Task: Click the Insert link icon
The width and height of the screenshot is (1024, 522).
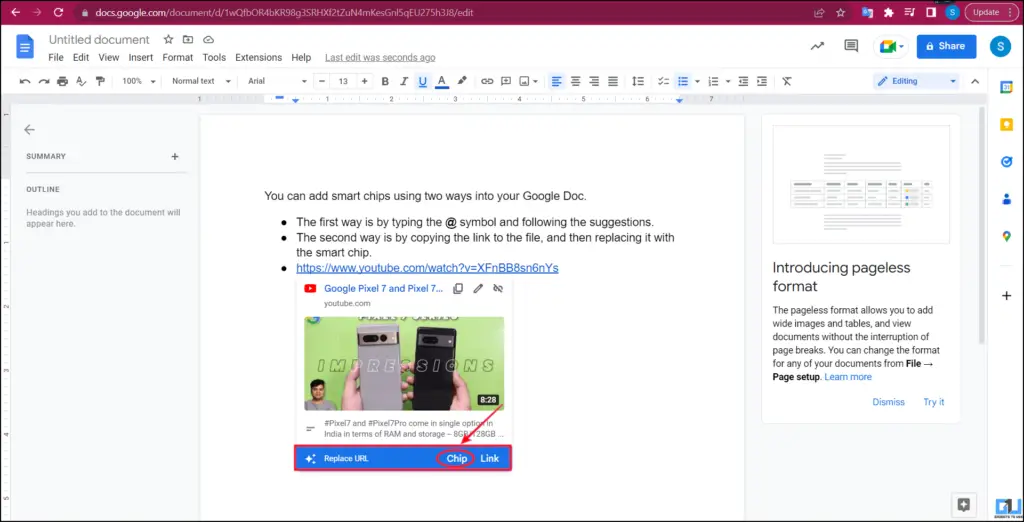Action: (x=487, y=82)
